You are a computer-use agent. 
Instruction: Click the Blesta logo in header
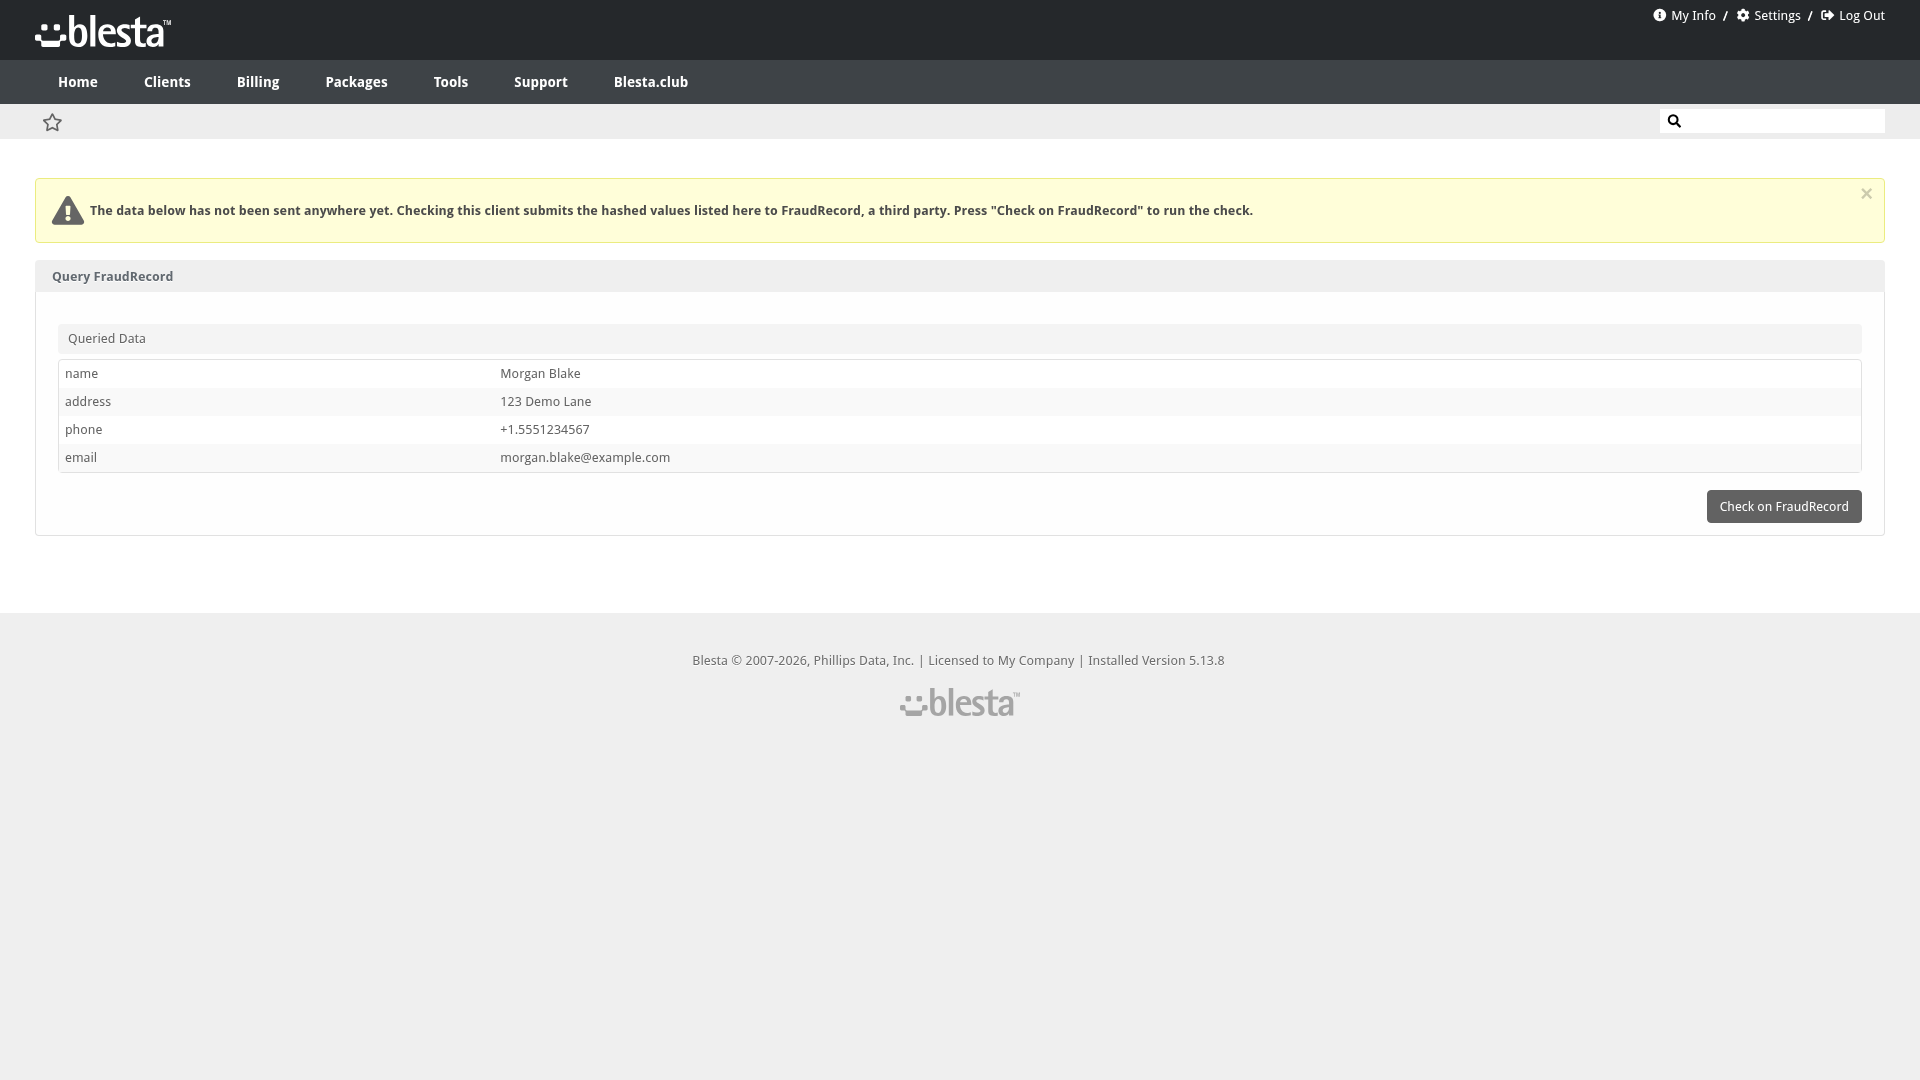[103, 31]
